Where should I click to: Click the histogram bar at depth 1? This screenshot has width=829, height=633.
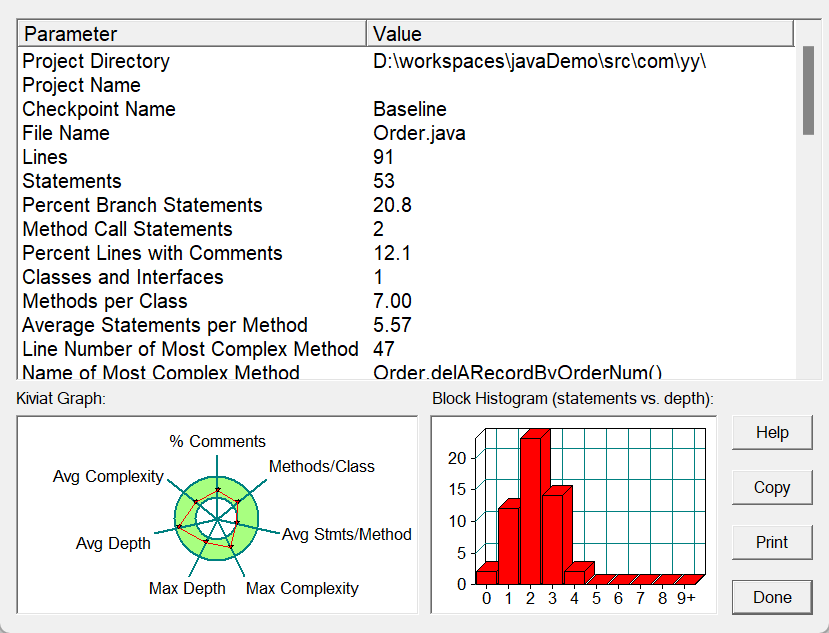pos(509,546)
